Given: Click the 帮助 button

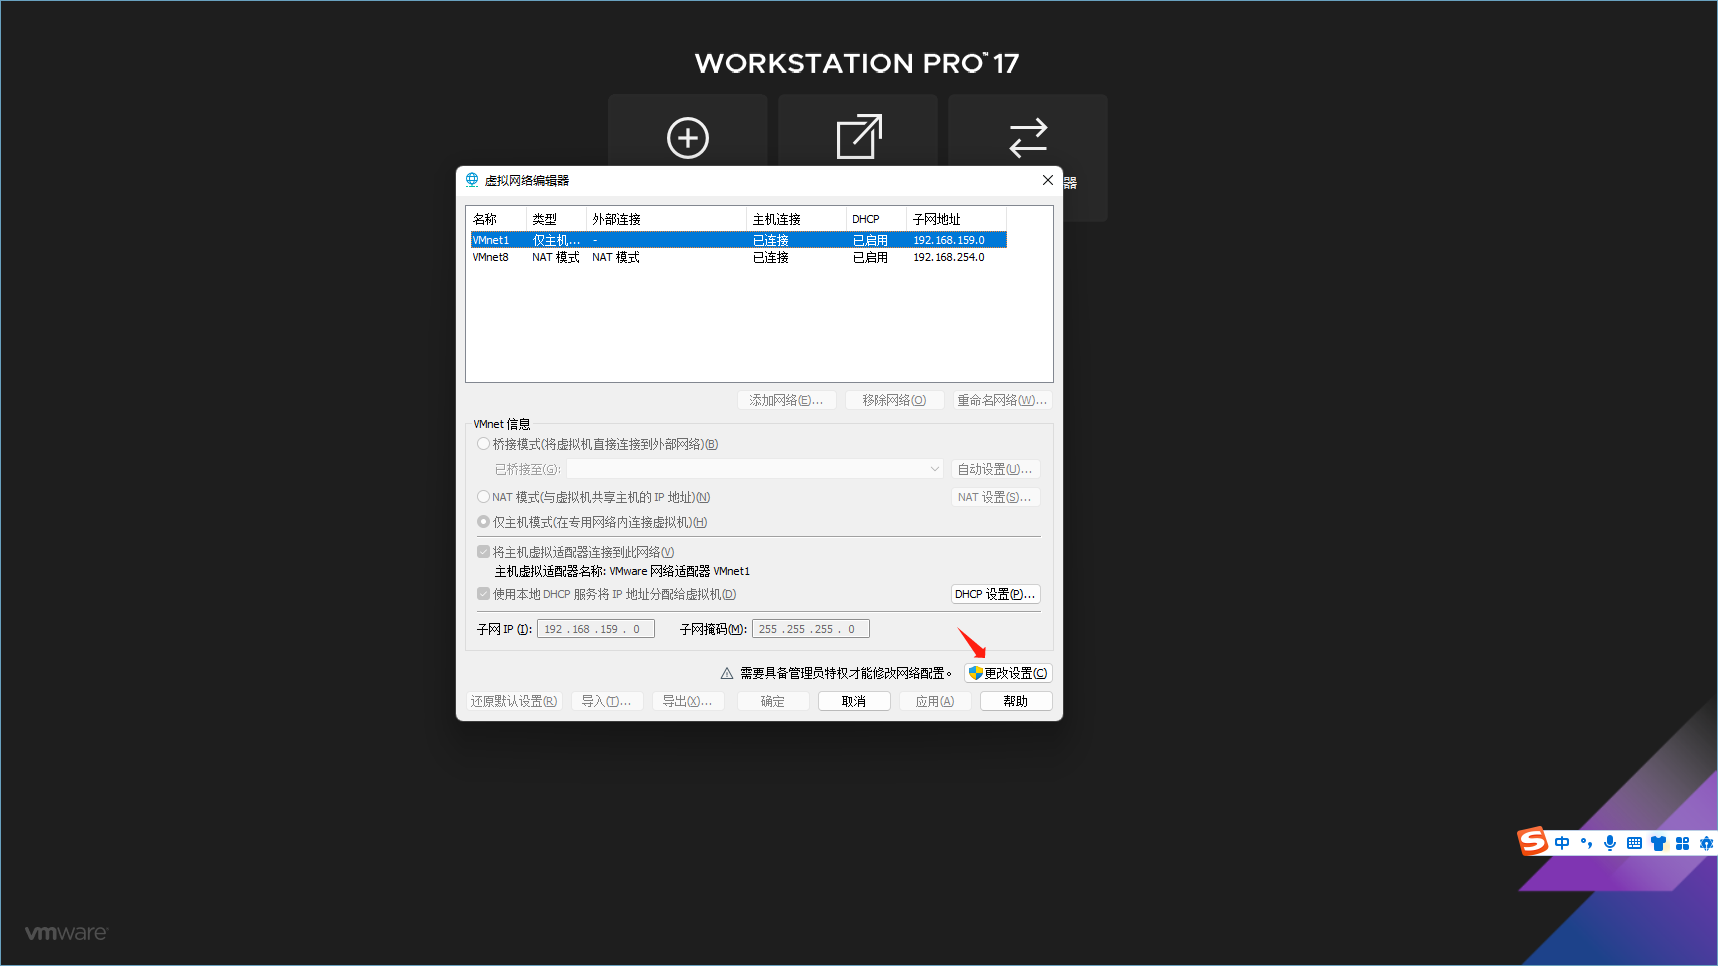Looking at the screenshot, I should [1016, 701].
